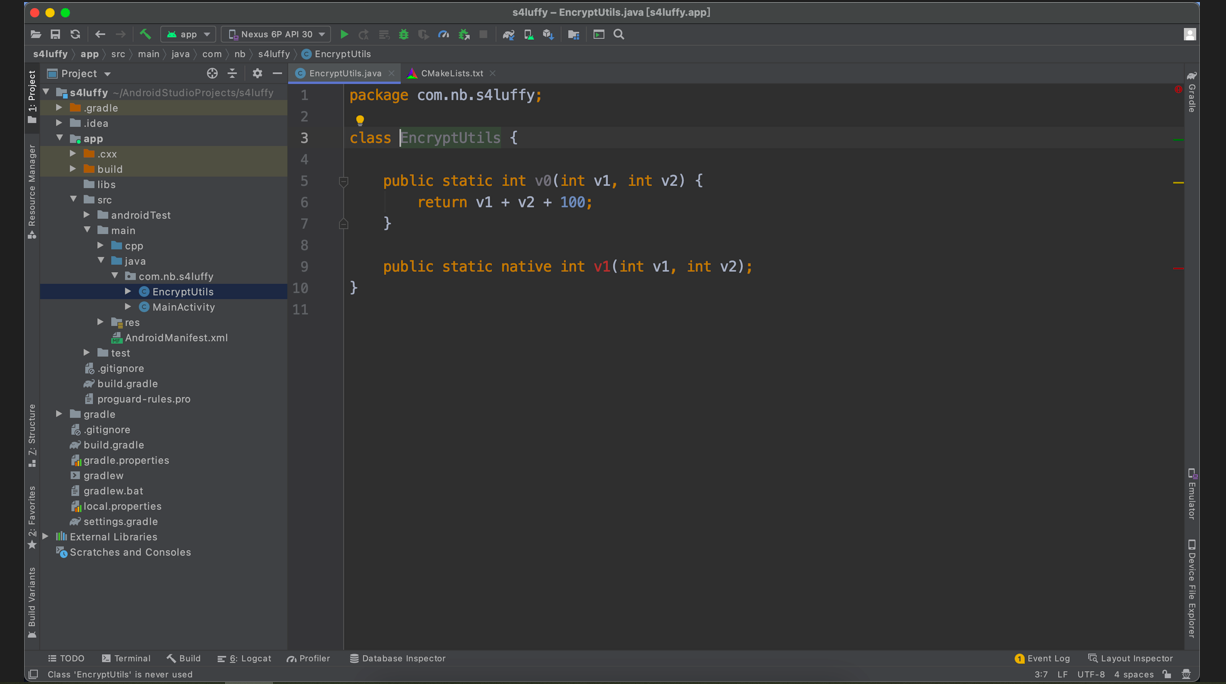Screen dimensions: 1226x684
Task: Open the app run configuration dropdown
Action: click(x=188, y=34)
